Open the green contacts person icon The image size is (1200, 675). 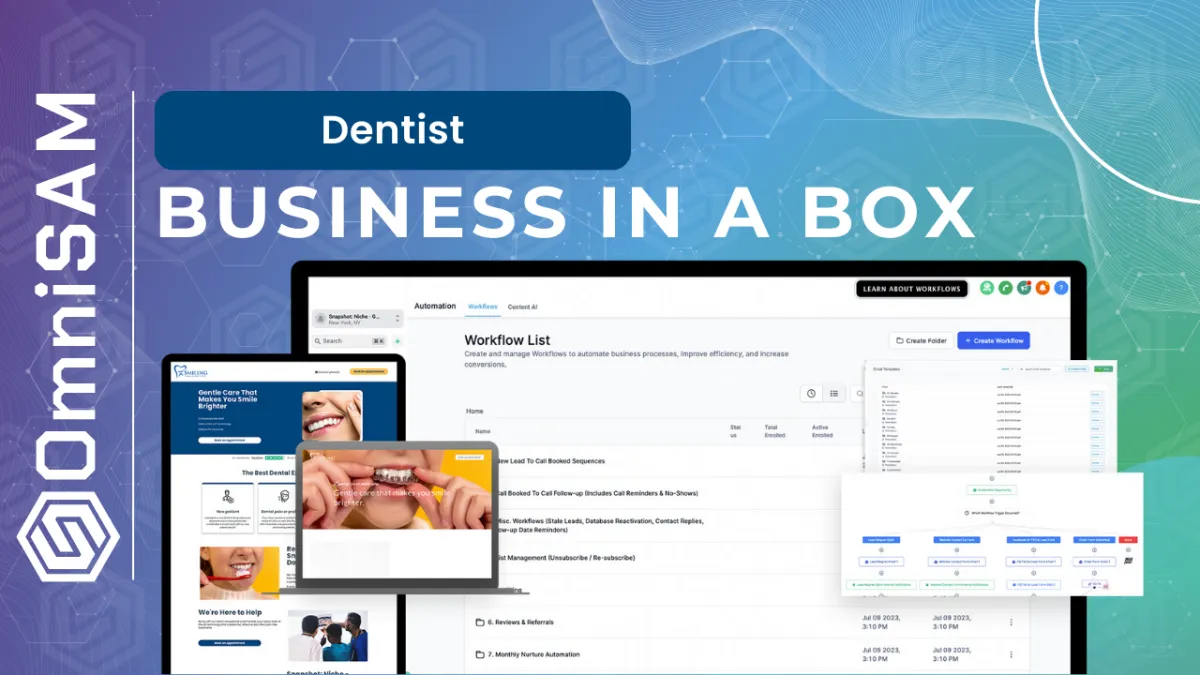pos(987,288)
